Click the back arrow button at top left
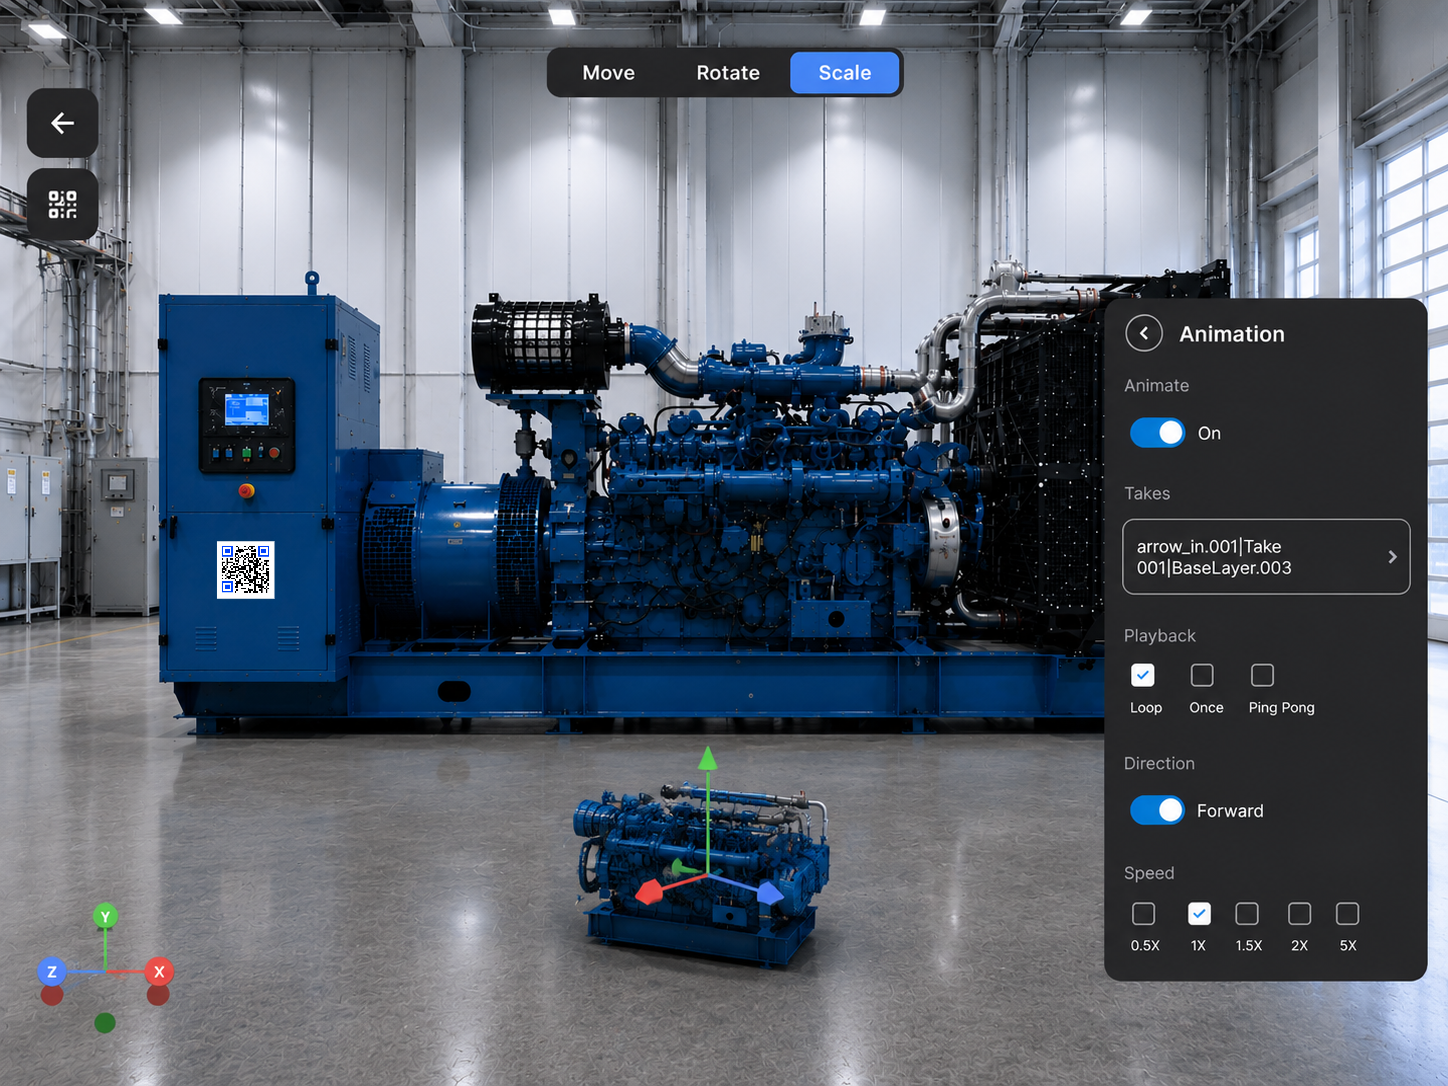Viewport: 1448px width, 1086px height. 62,123
